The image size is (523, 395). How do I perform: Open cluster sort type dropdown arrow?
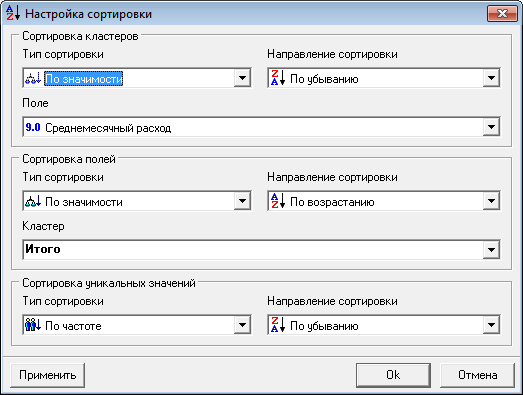click(242, 78)
